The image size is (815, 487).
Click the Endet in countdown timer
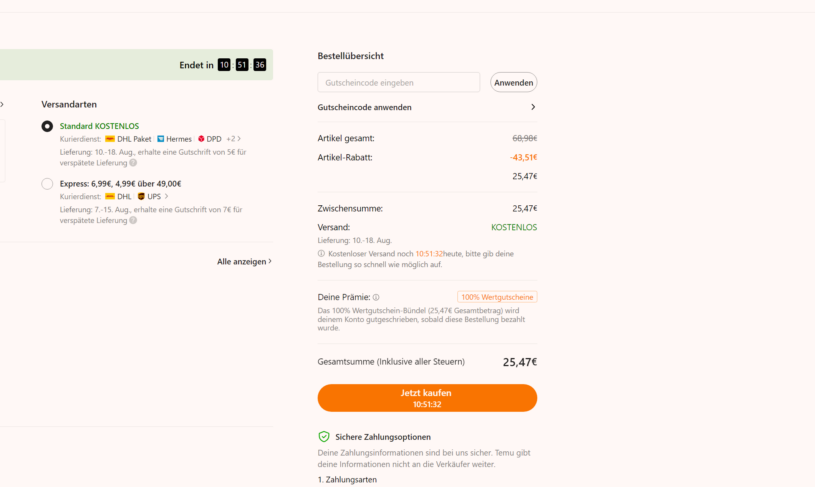(x=242, y=65)
